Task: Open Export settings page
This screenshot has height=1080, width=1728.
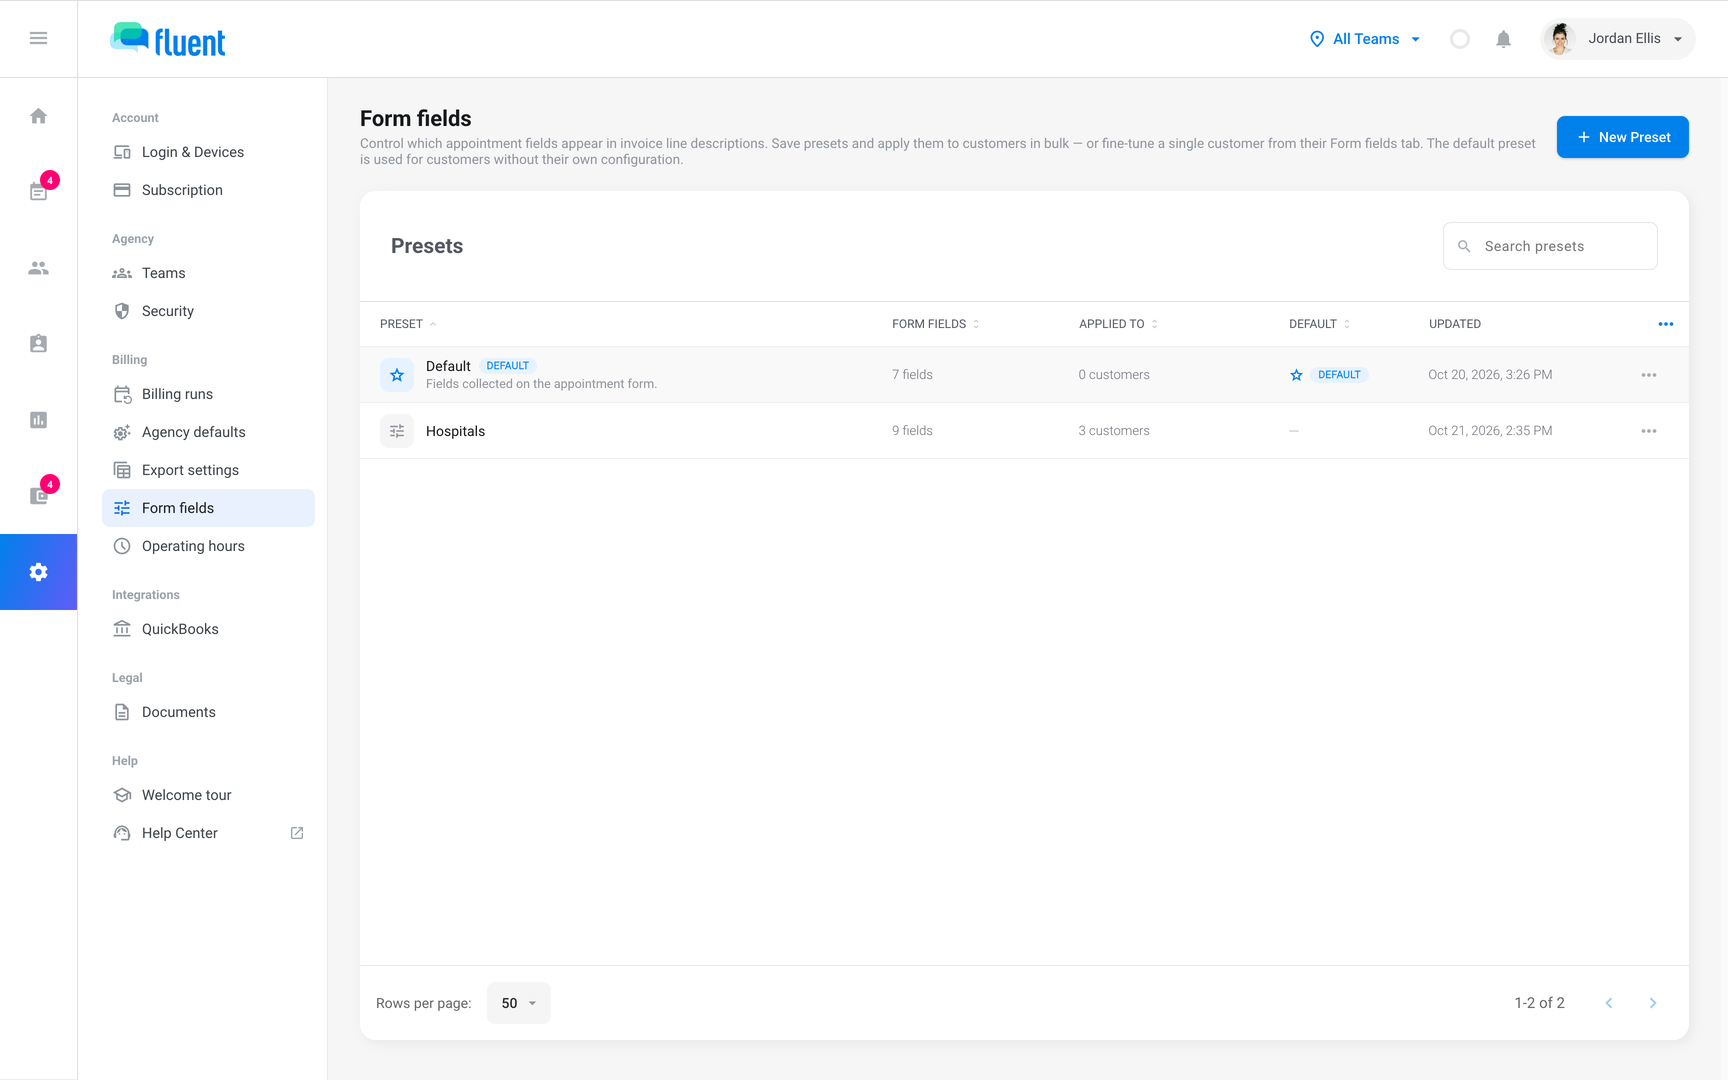Action: click(208, 470)
